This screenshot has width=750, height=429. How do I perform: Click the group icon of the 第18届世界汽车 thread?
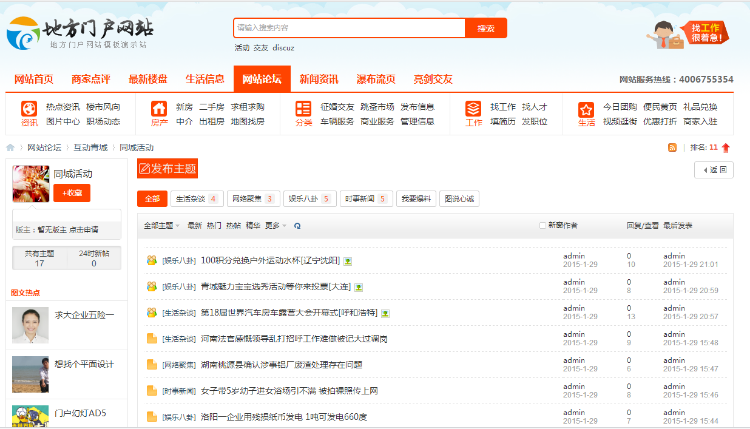point(152,312)
